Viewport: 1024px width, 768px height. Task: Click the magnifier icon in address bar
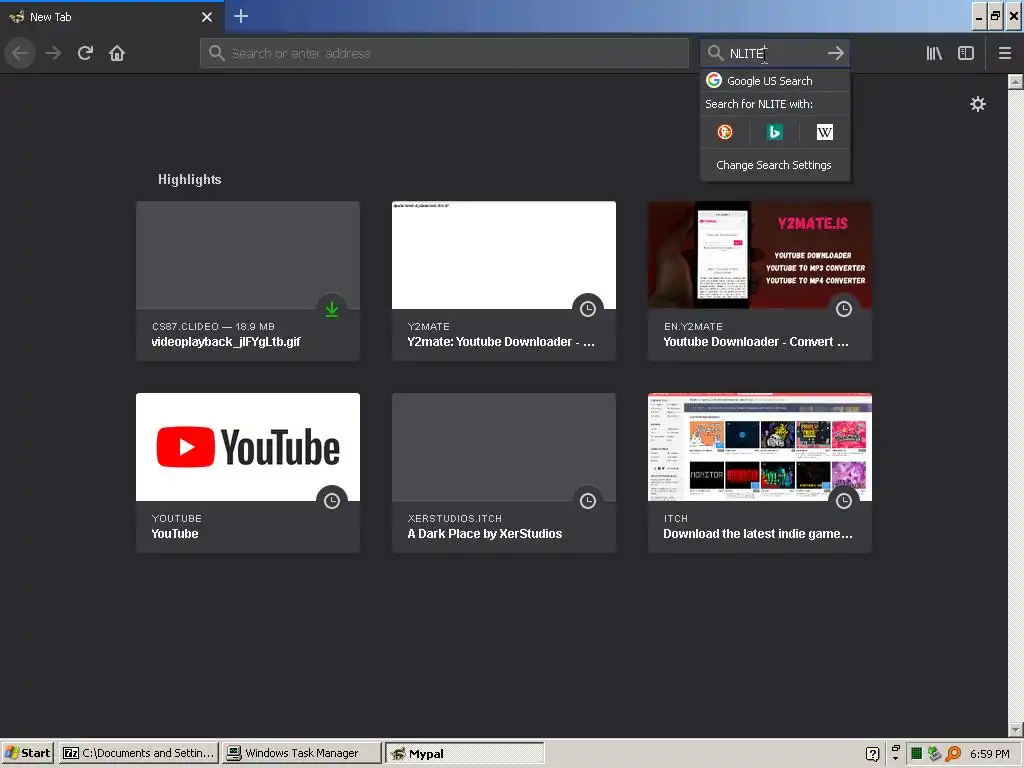tap(216, 53)
